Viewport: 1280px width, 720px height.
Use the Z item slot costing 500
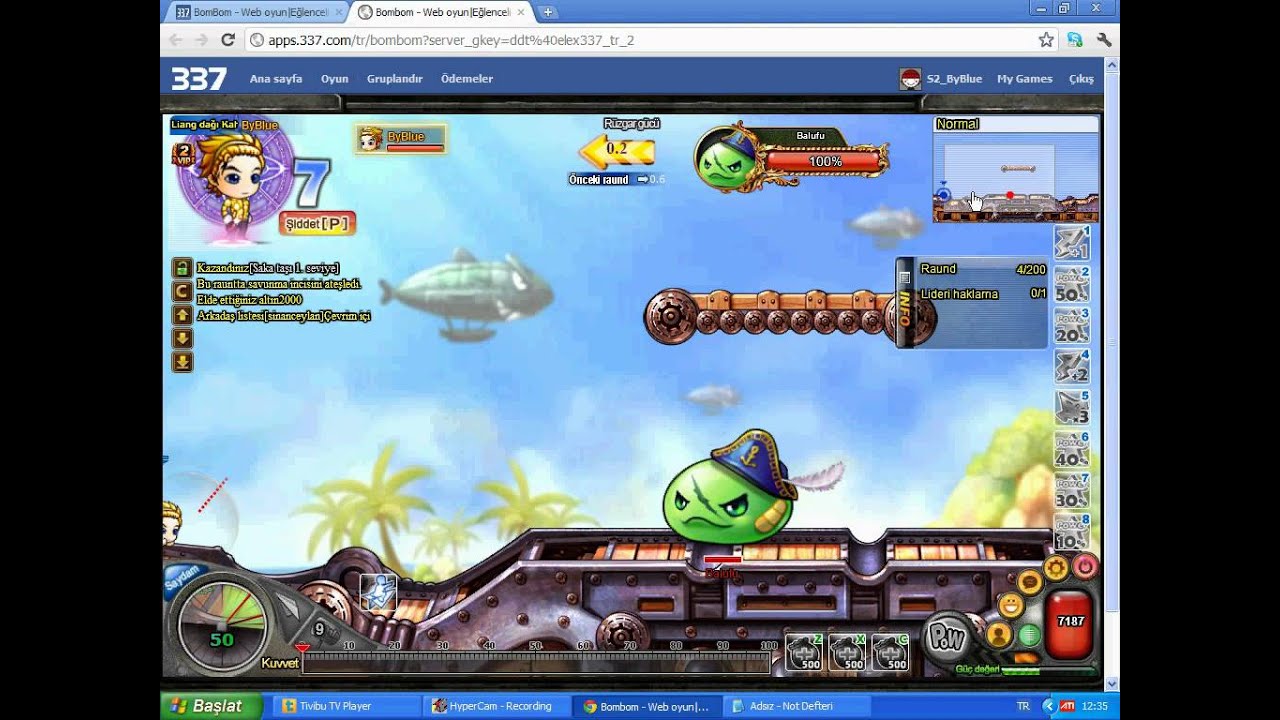[x=804, y=652]
